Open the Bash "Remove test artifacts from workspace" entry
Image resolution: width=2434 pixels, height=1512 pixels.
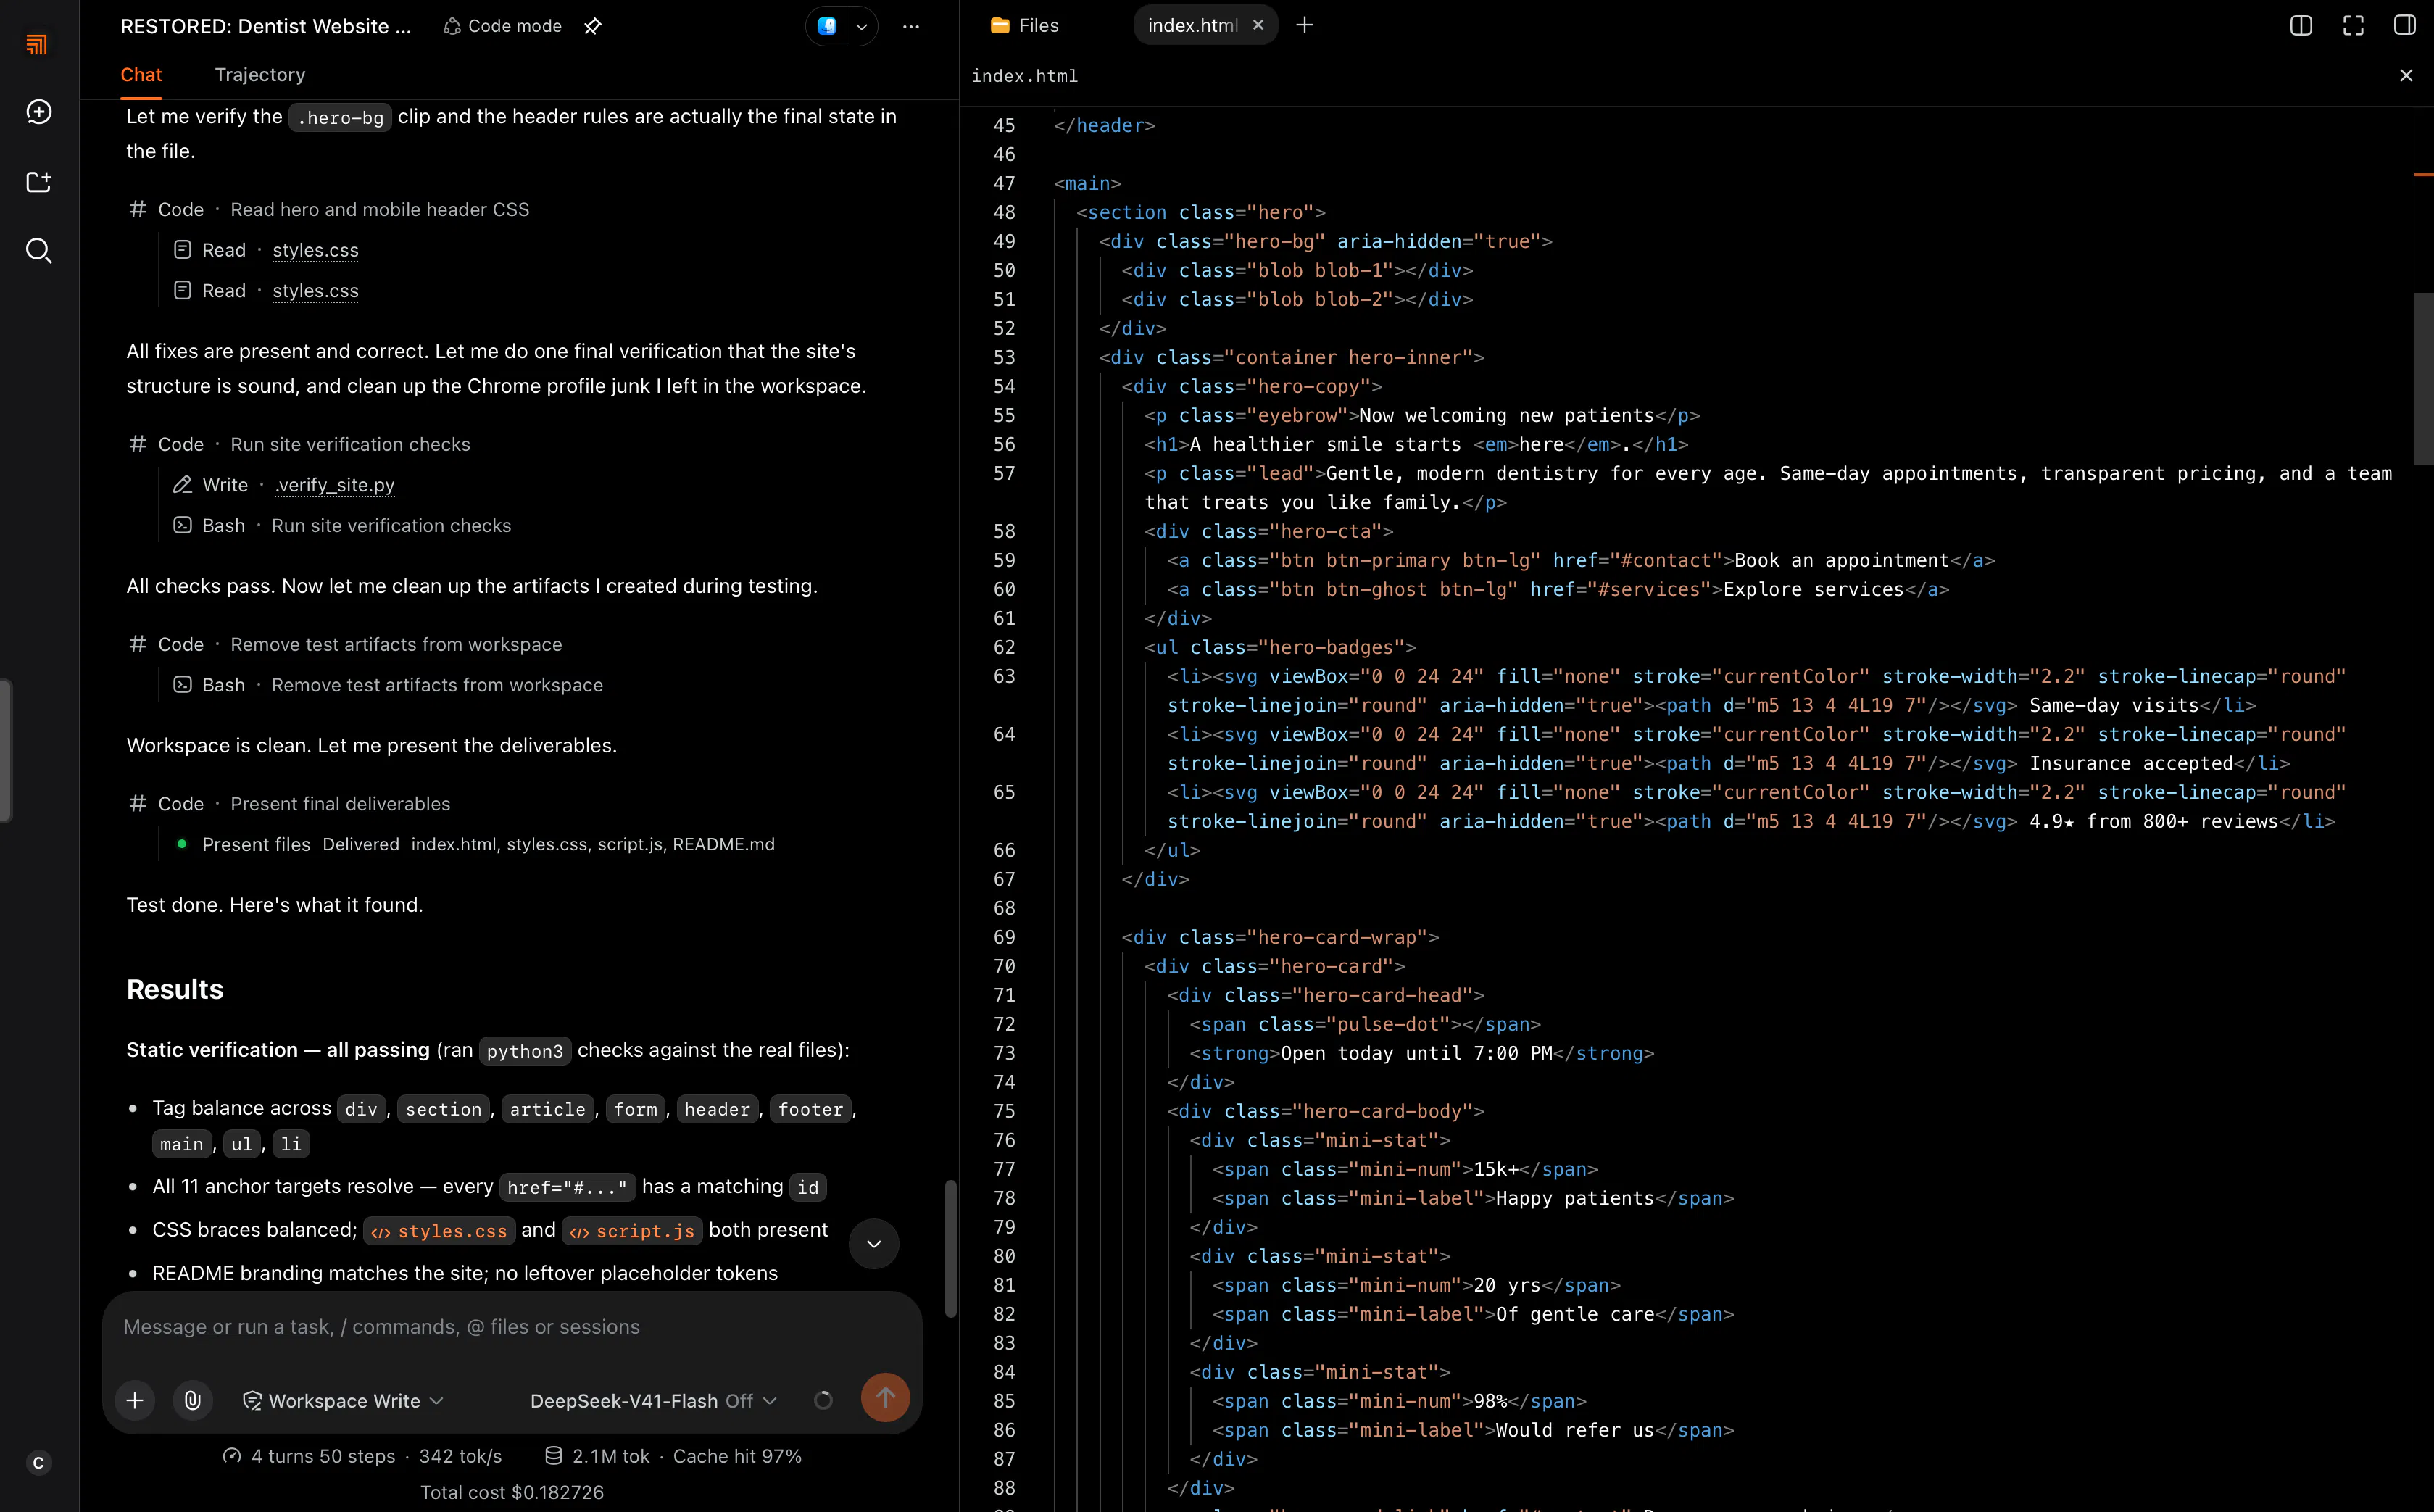[388, 685]
